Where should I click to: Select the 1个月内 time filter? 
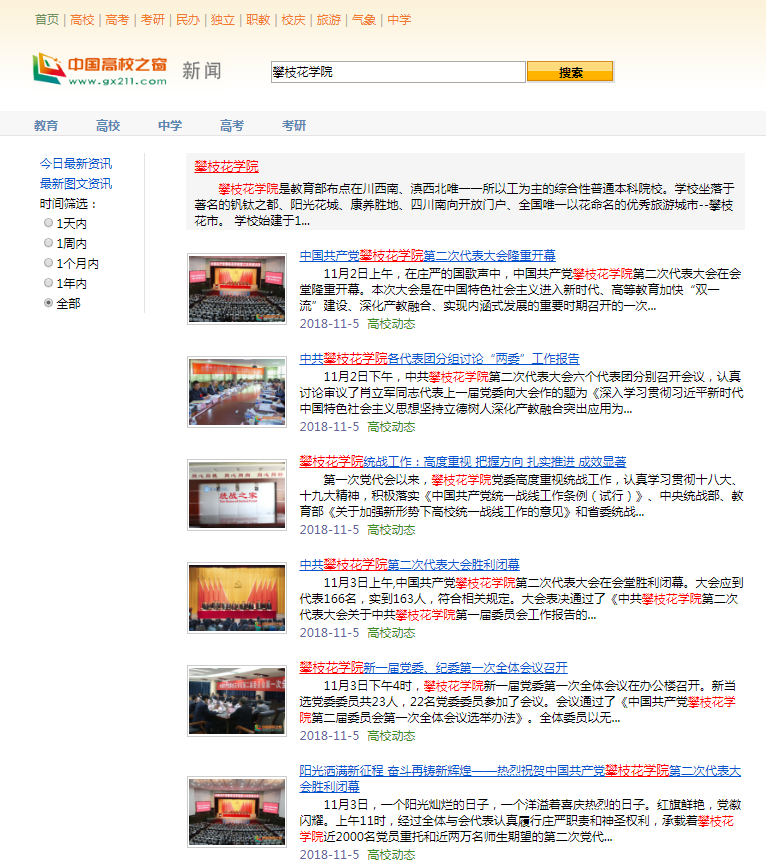[49, 263]
